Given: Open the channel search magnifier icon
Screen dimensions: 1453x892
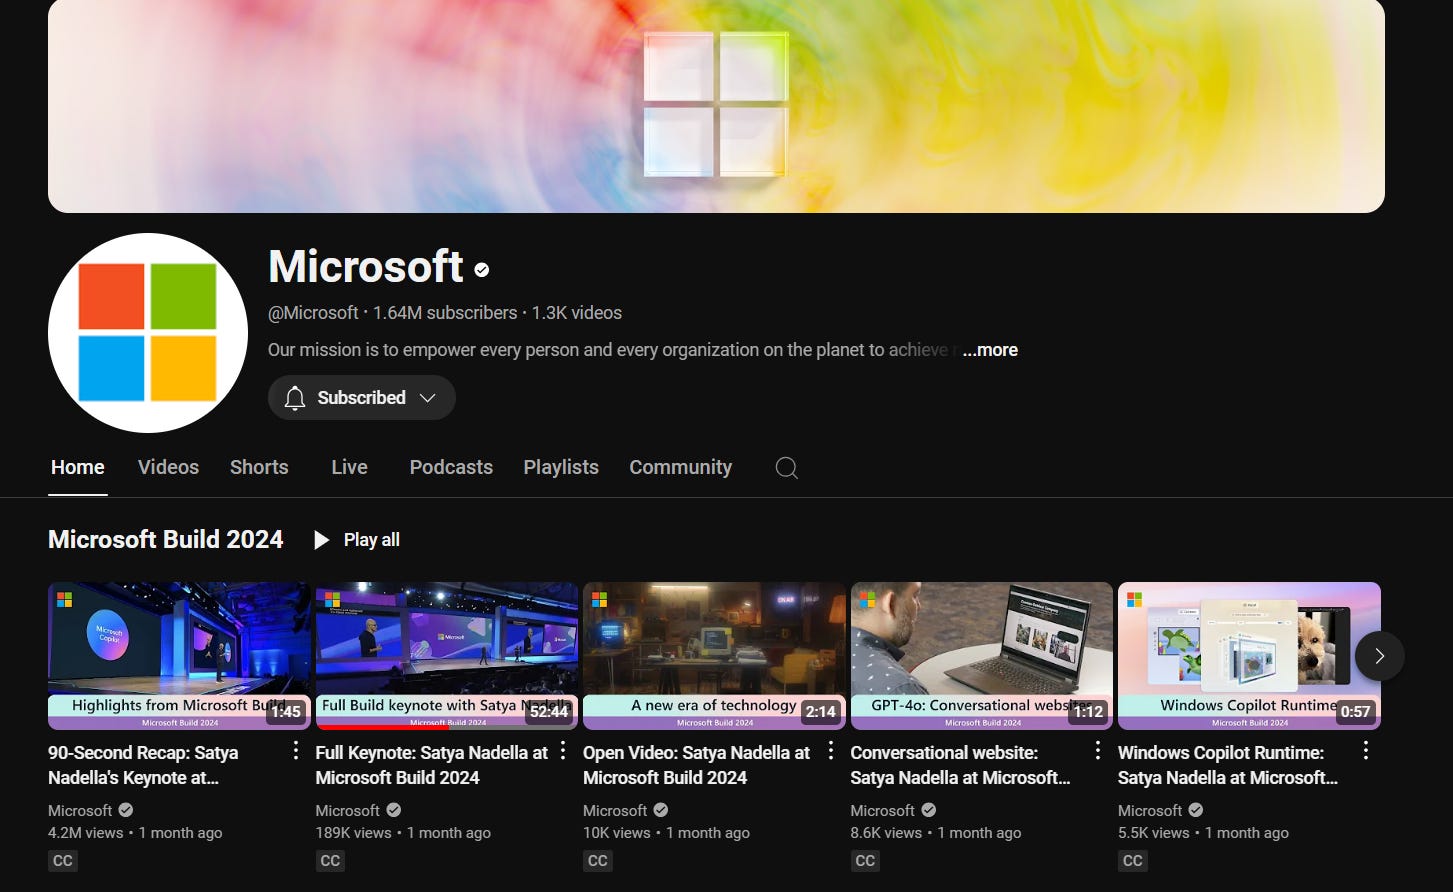Looking at the screenshot, I should [x=787, y=468].
